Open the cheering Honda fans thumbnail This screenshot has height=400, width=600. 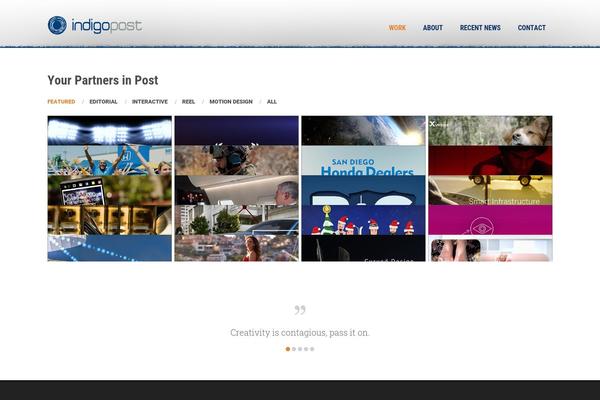point(110,160)
